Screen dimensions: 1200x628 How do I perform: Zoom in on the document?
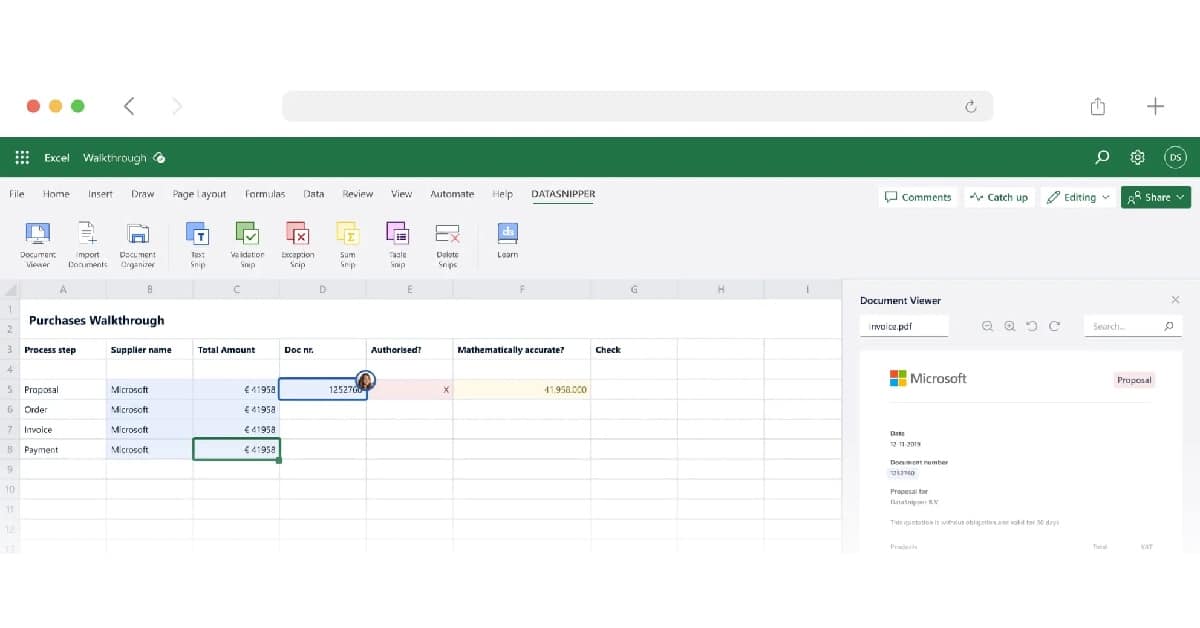(x=1010, y=326)
